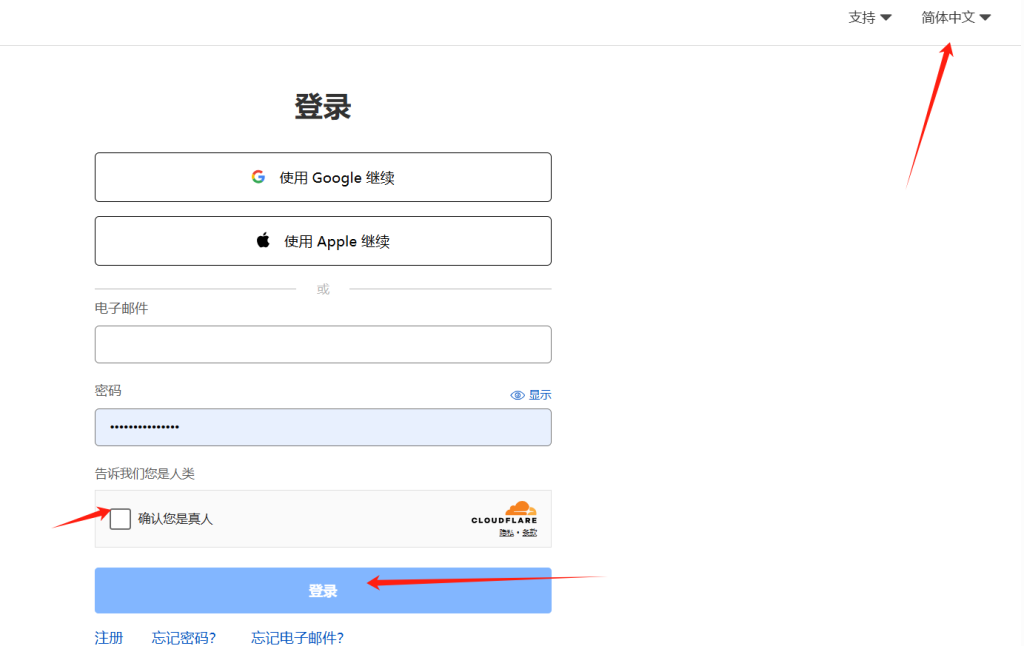Check the 确认您是真人 checkbox
The image size is (1024, 646).
pyautogui.click(x=120, y=519)
